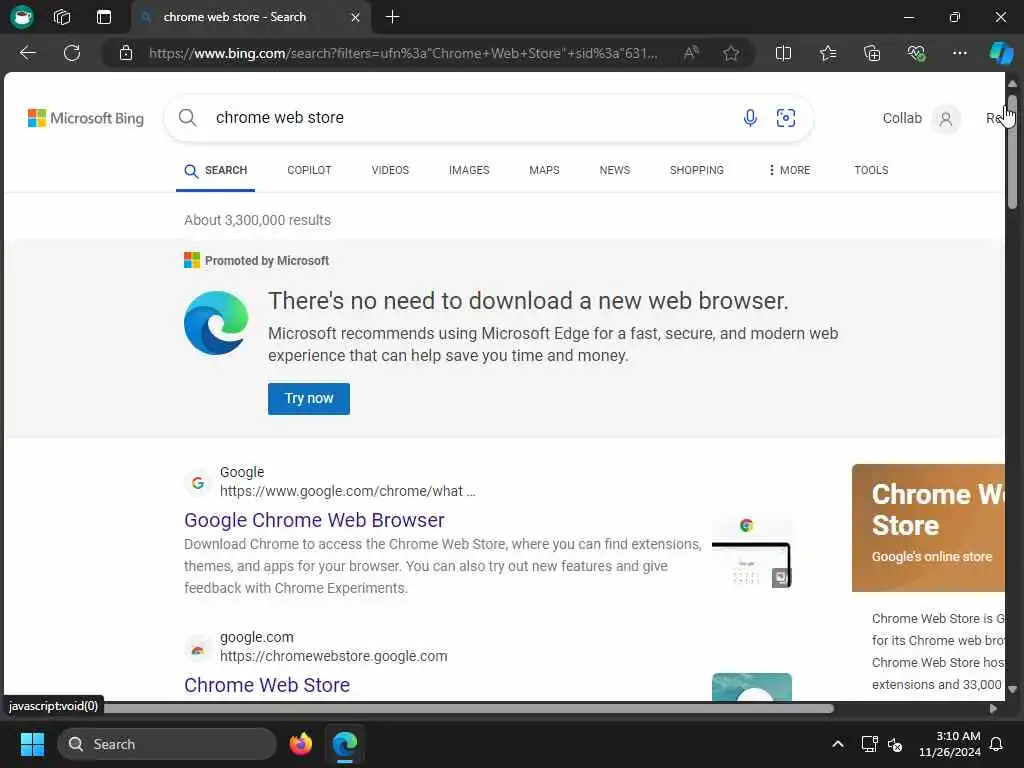The height and width of the screenshot is (768, 1024).
Task: Click the address bar URL
Action: click(x=403, y=53)
